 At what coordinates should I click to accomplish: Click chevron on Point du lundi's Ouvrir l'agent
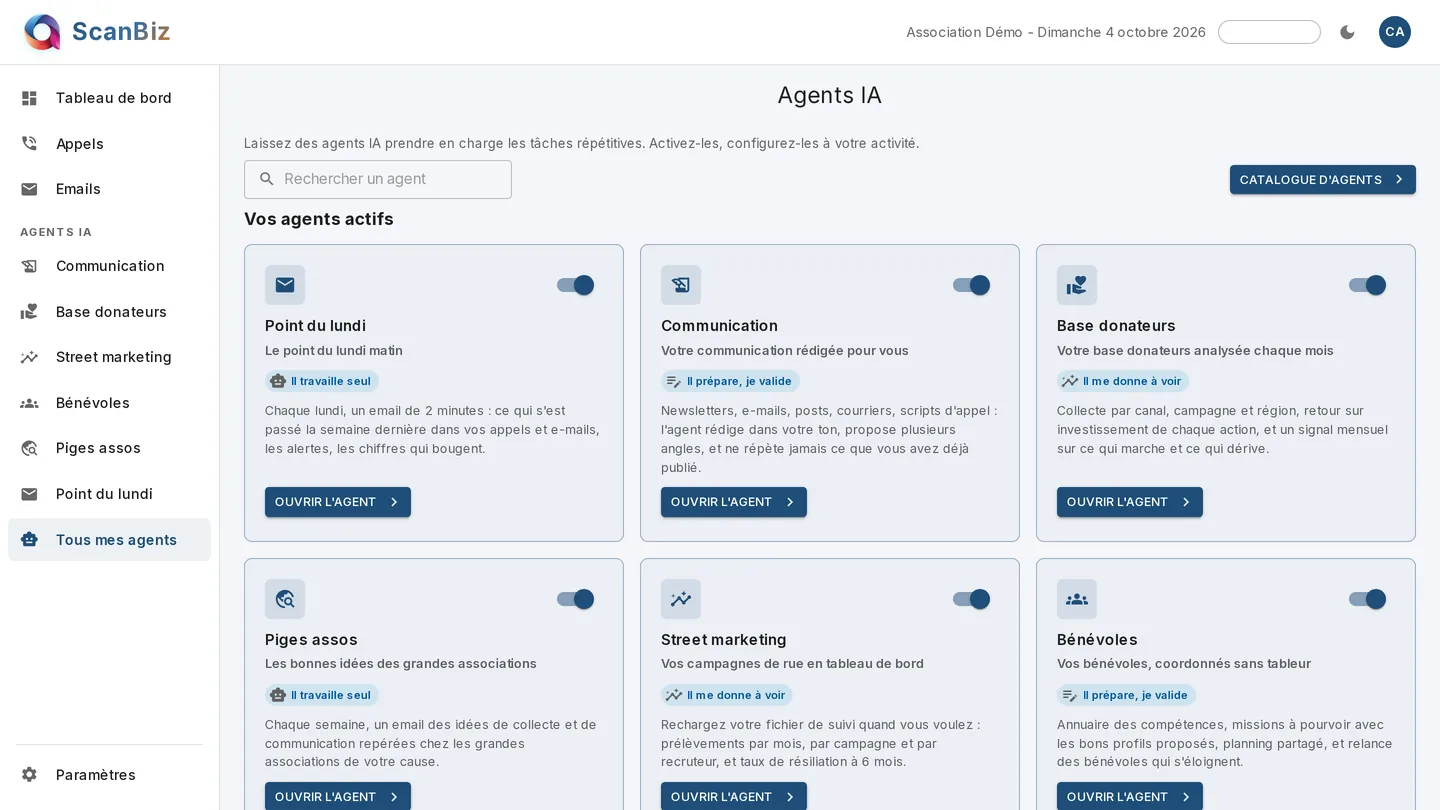click(x=394, y=502)
